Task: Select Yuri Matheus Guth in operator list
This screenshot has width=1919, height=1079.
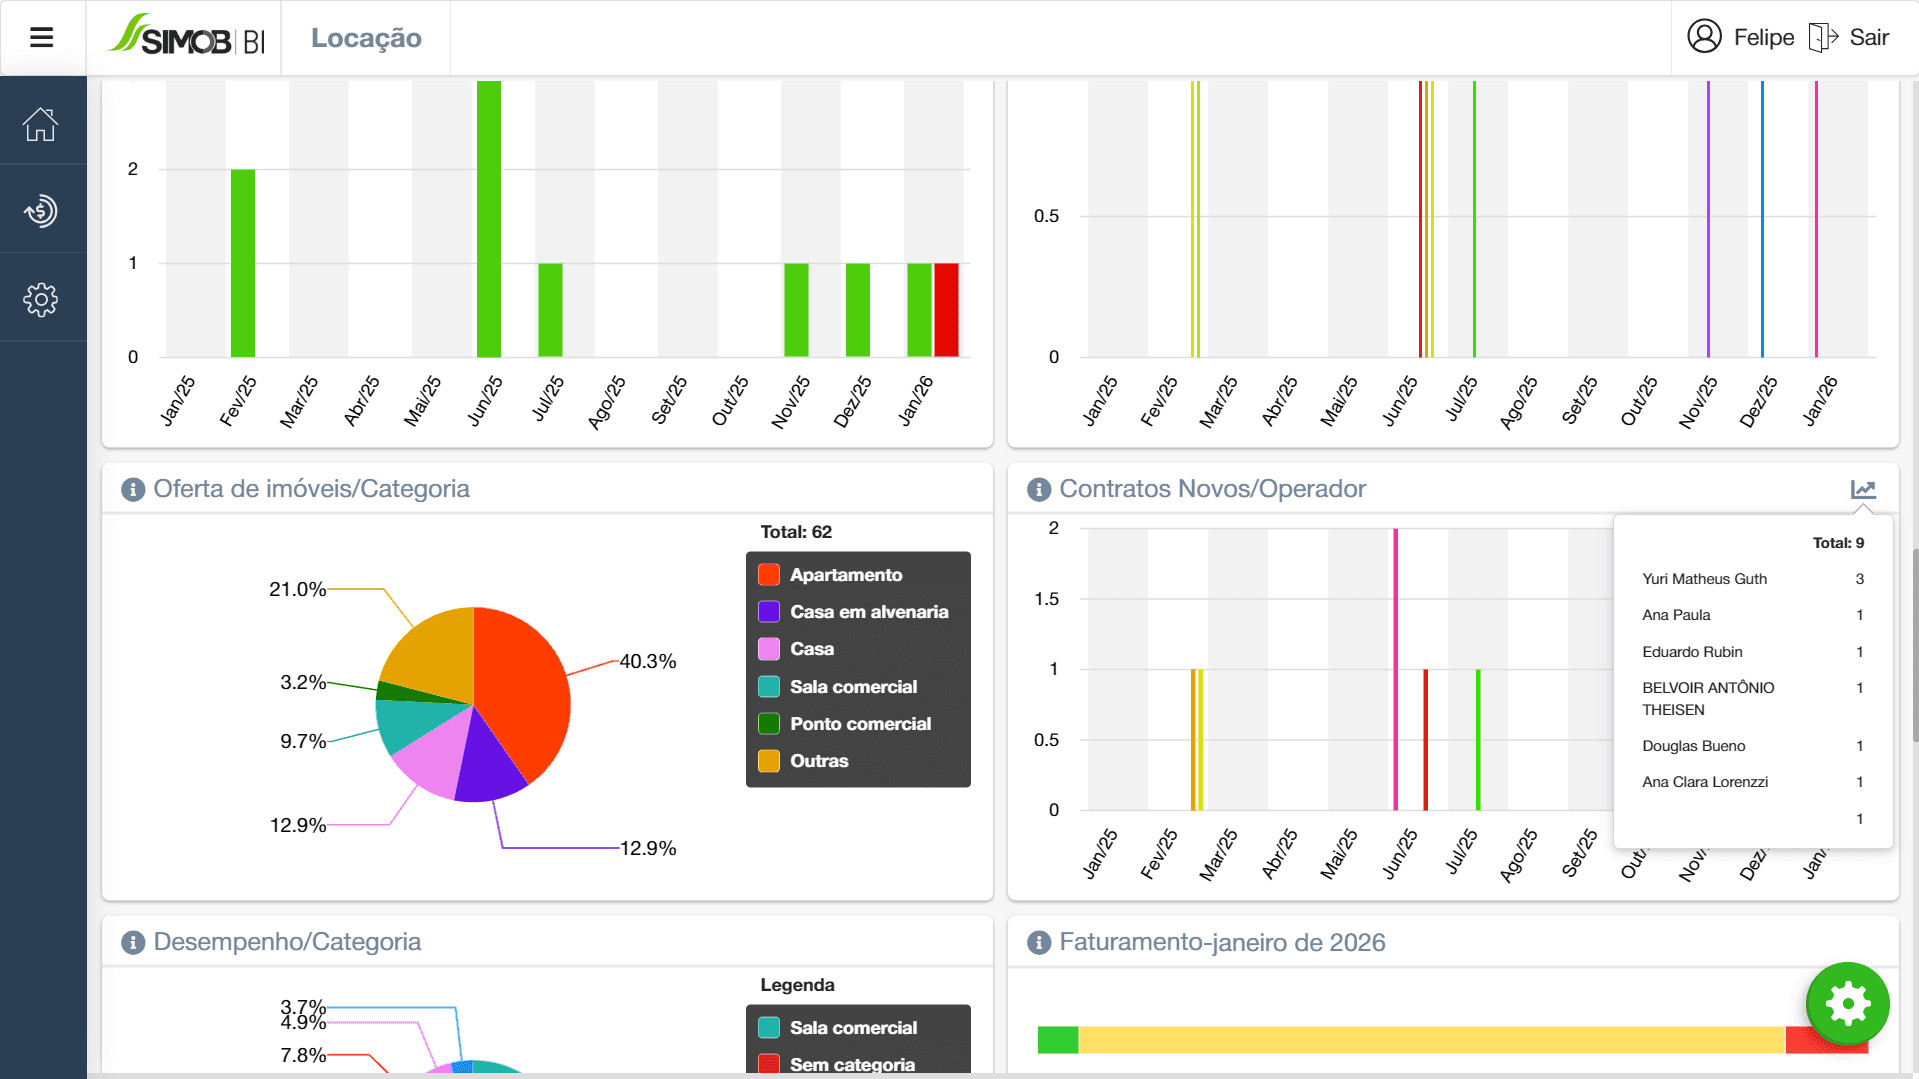Action: coord(1704,579)
